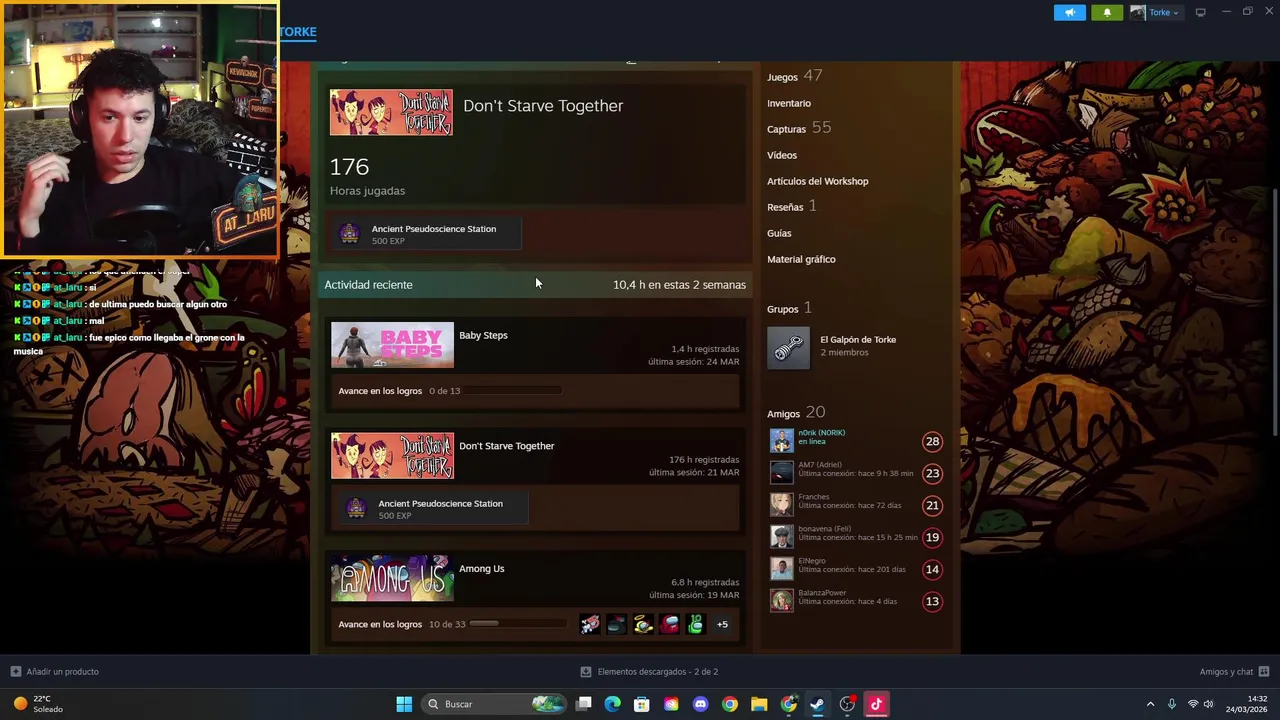Open the Amigos 20 friends list
1280x720 pixels.
[x=796, y=413]
